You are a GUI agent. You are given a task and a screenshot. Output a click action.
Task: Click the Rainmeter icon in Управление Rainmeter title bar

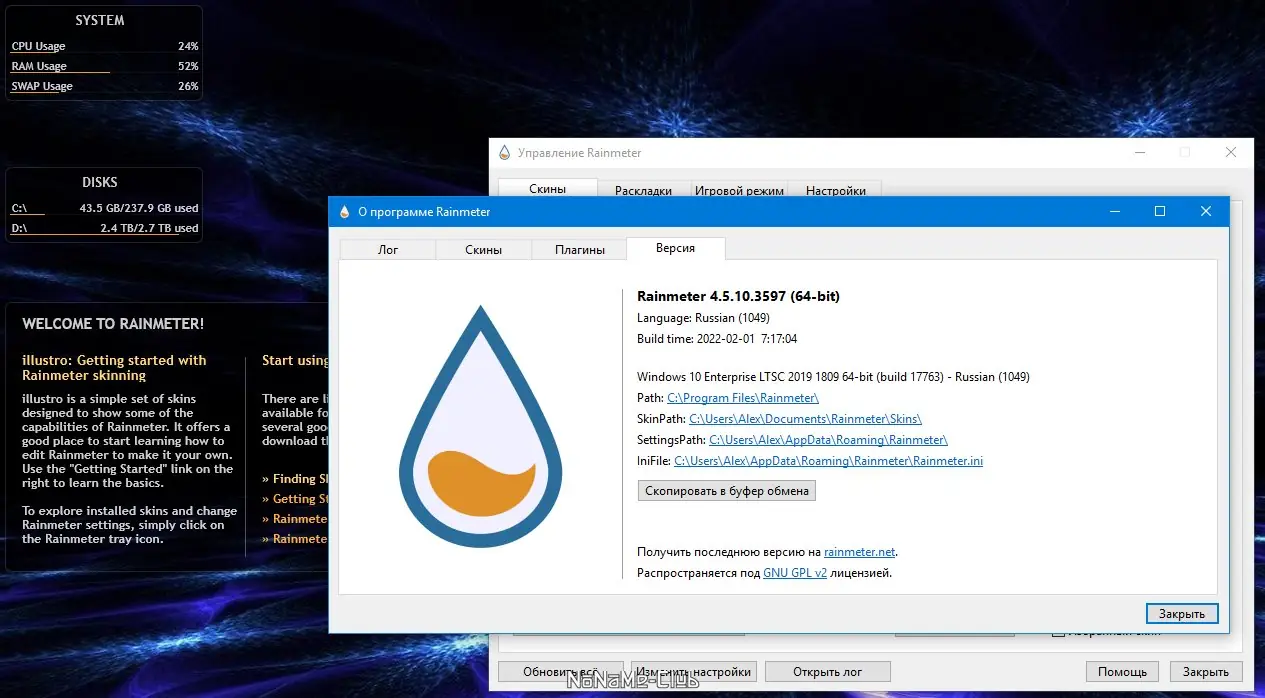click(504, 153)
